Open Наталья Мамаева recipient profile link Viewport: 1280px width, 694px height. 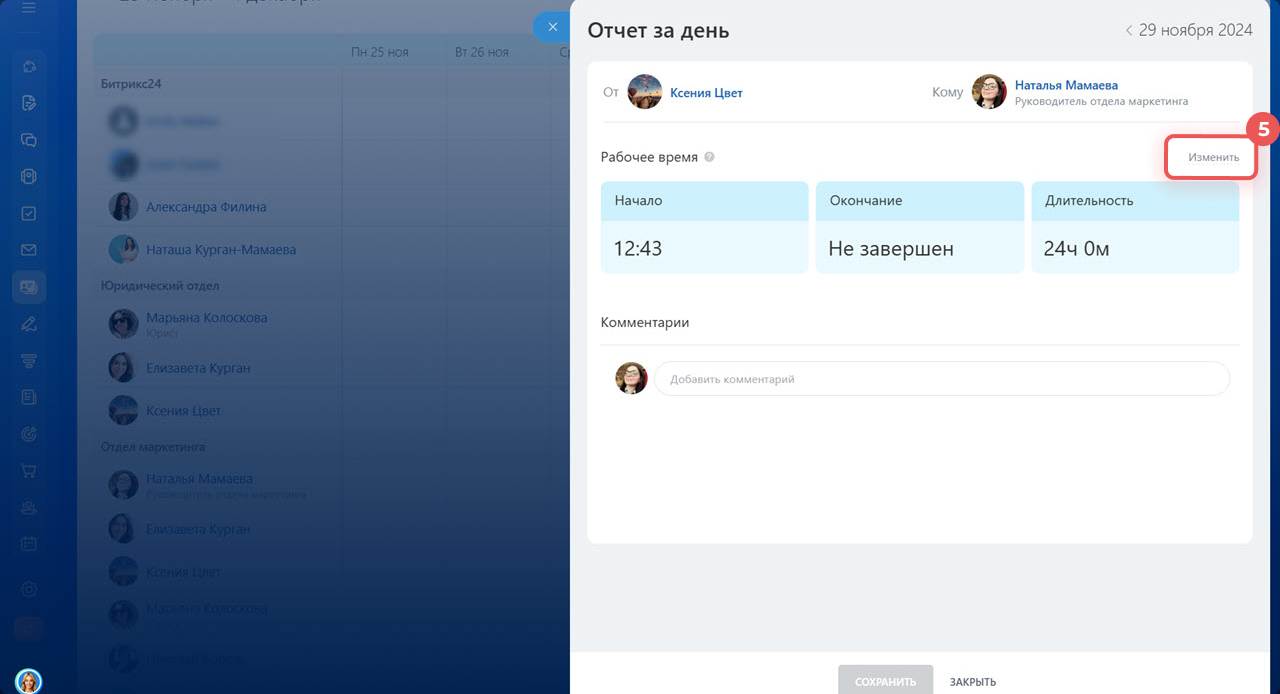point(1066,85)
